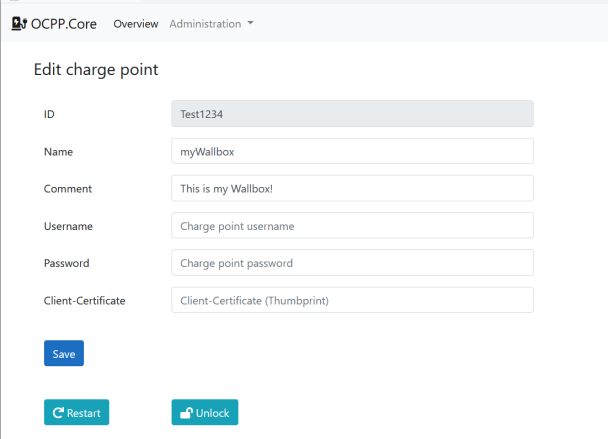This screenshot has width=608, height=439.
Task: Select the Charge point username input
Action: pos(352,226)
